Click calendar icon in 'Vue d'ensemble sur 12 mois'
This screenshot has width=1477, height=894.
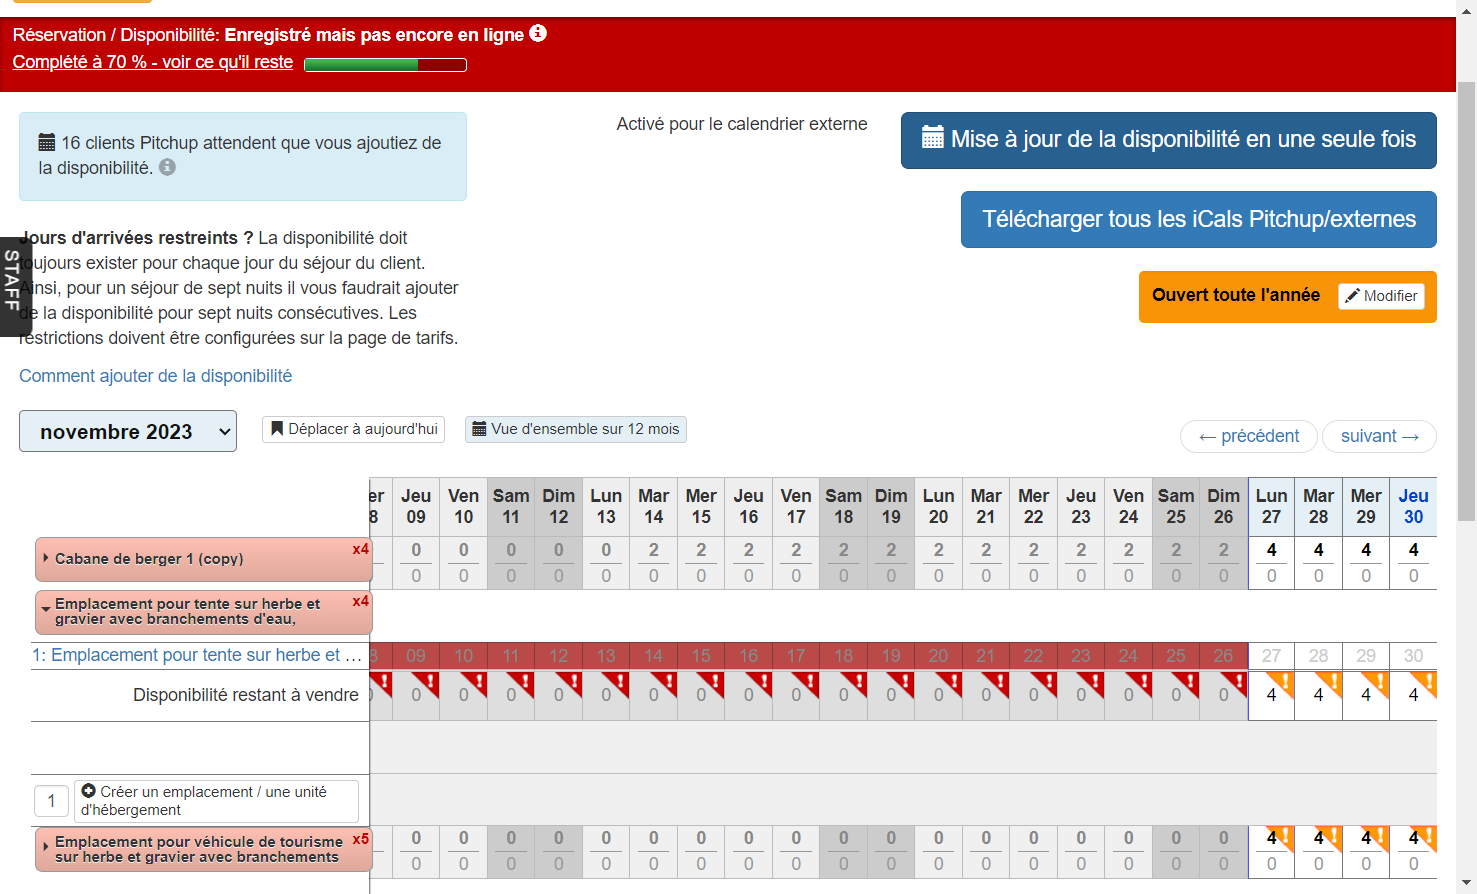click(479, 429)
